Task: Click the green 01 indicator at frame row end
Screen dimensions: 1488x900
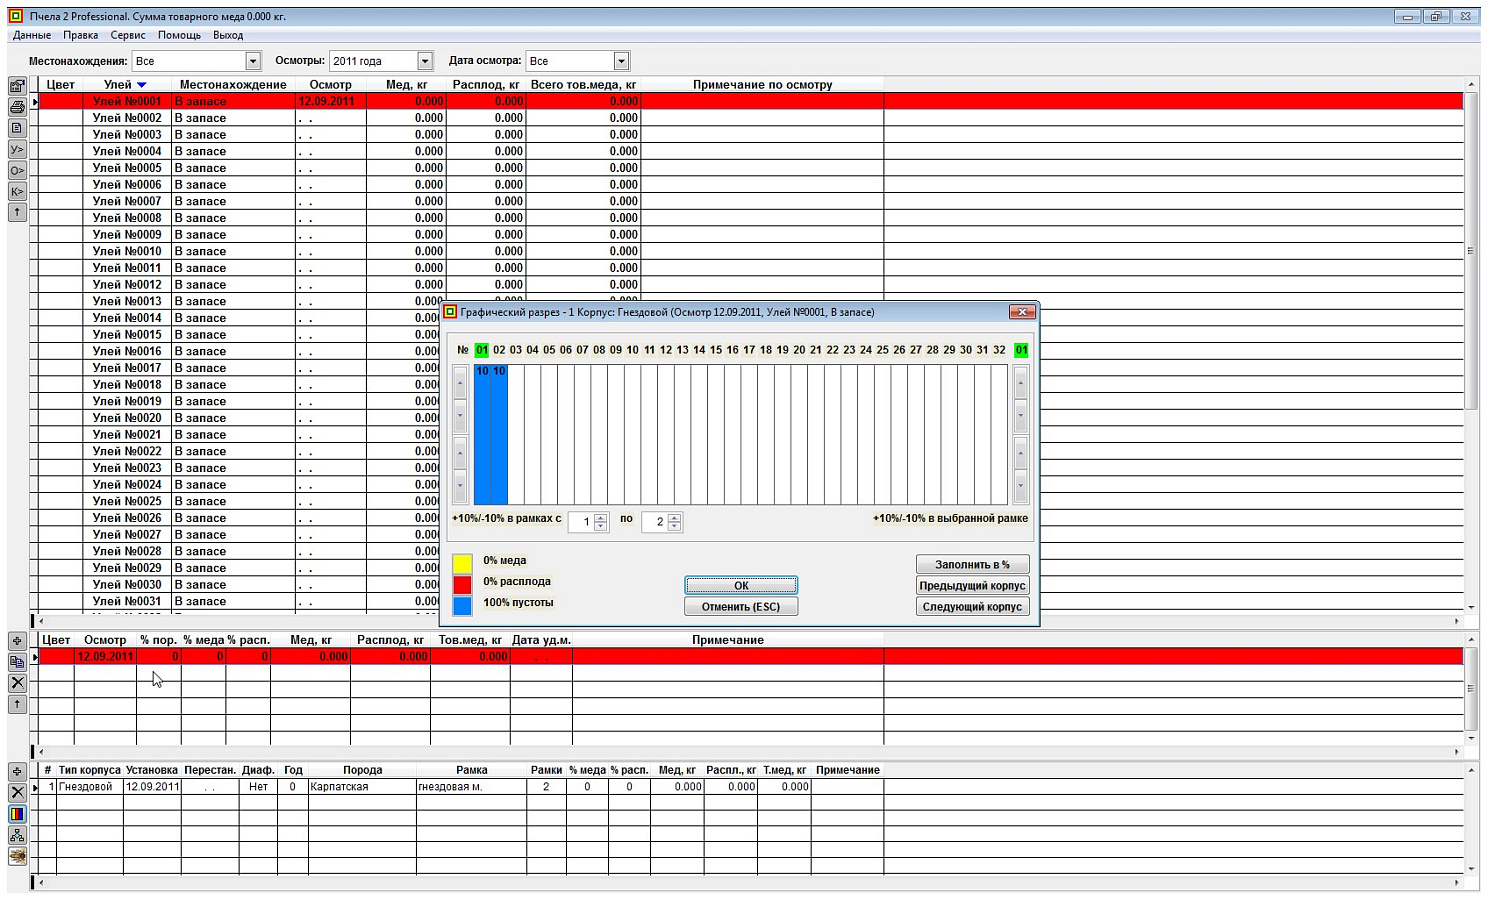Action: 1021,350
